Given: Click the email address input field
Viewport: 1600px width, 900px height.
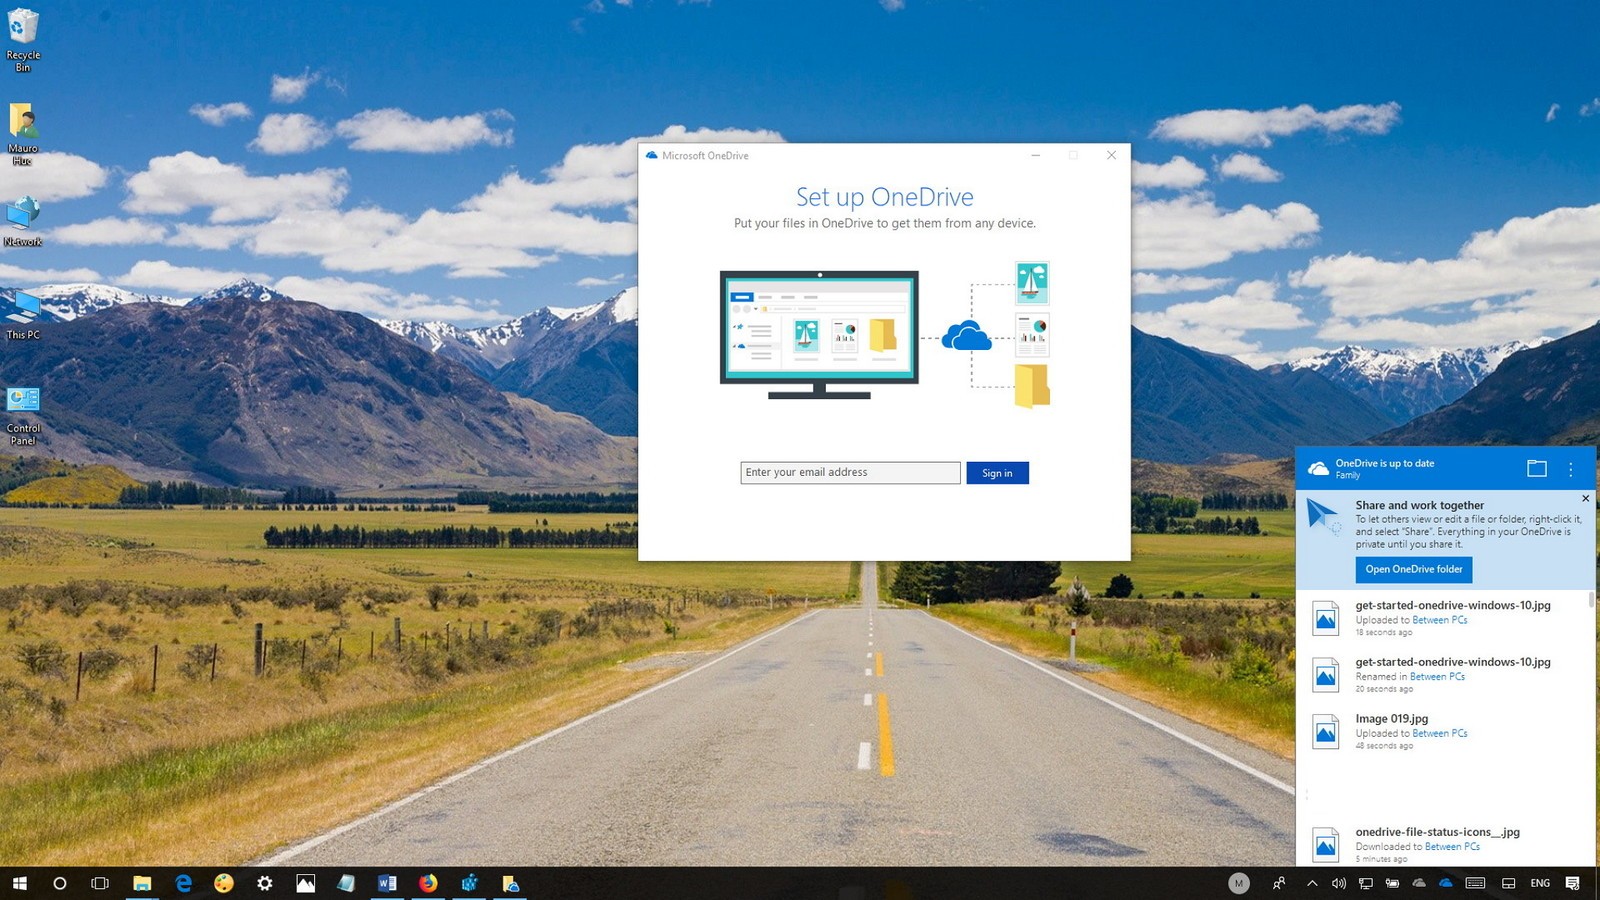Looking at the screenshot, I should (x=849, y=472).
